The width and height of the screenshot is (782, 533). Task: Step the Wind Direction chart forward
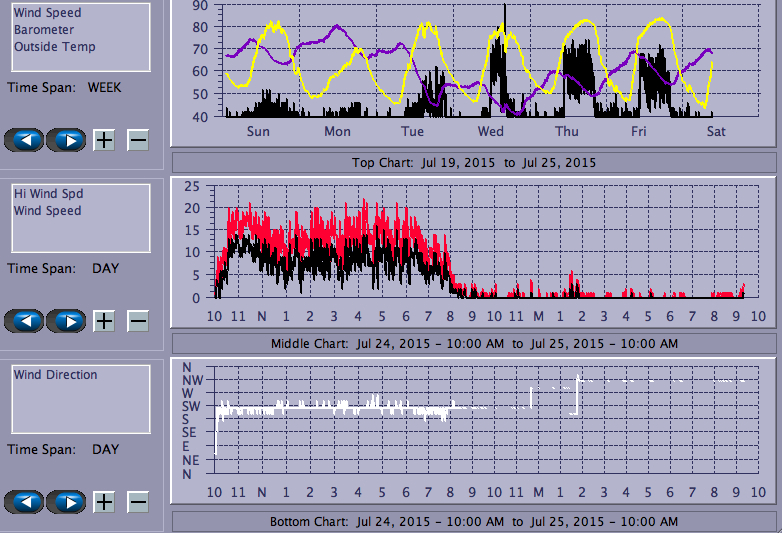[67, 502]
